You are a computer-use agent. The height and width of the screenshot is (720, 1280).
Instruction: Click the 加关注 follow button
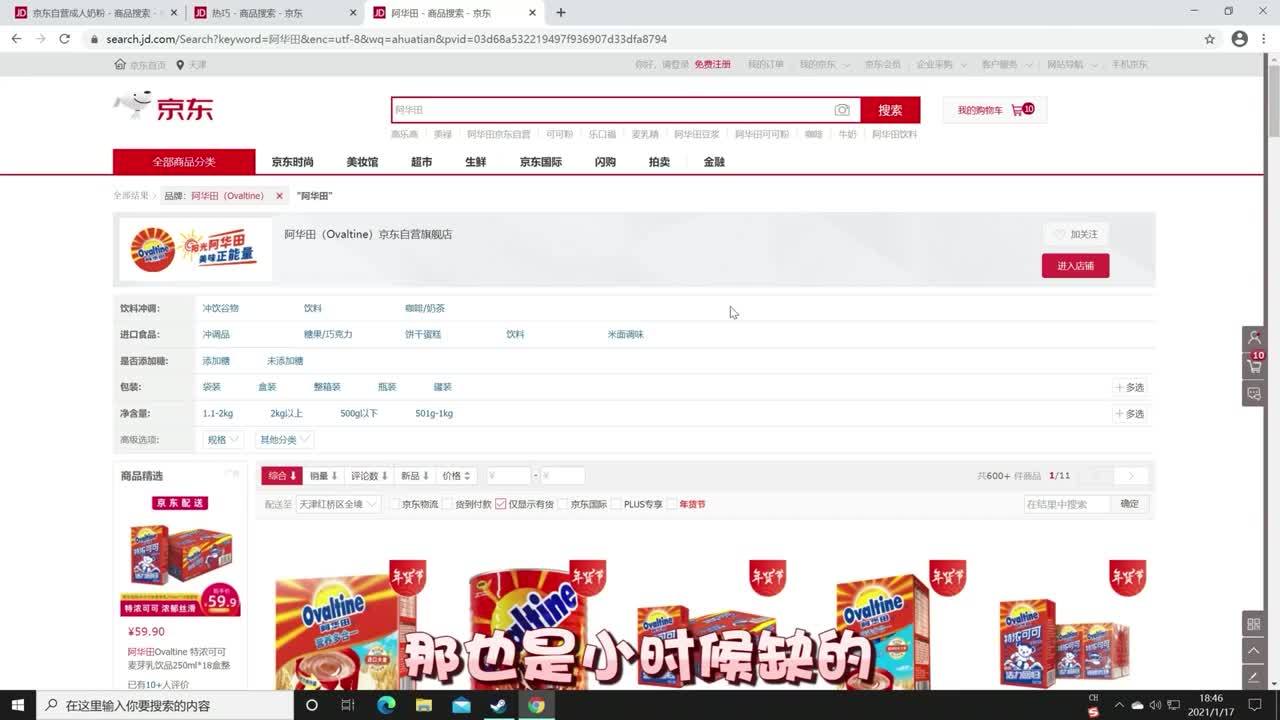[x=1075, y=234]
